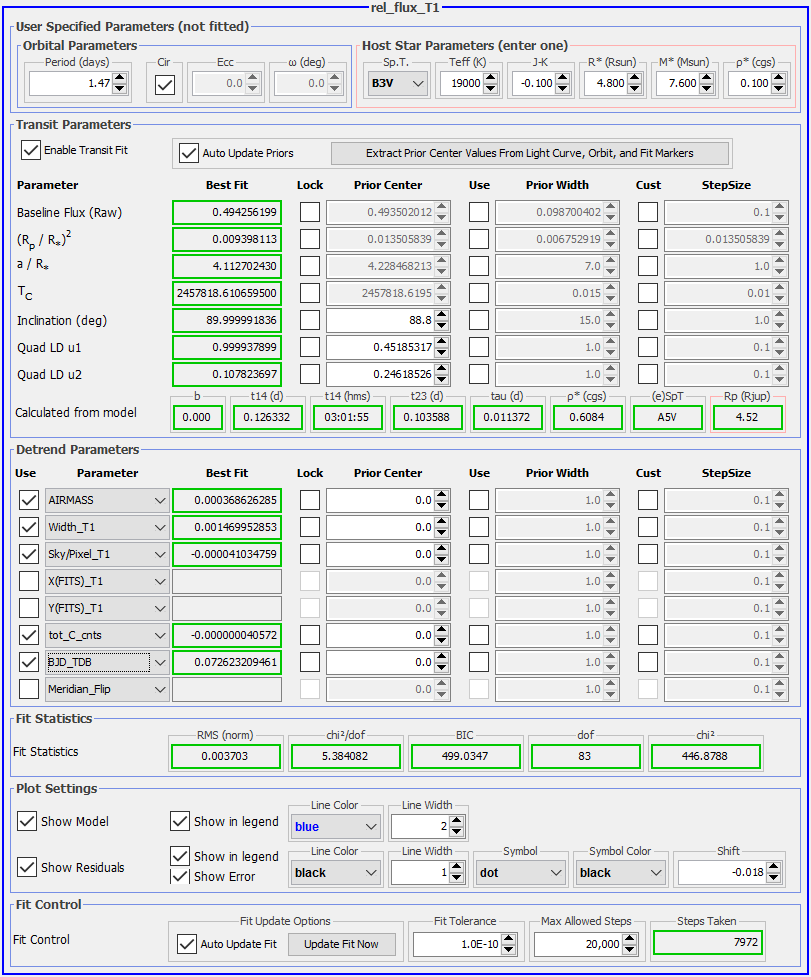Screen dimensions: 811x977
Task: Increase model Line Width spinner
Action: click(457, 821)
